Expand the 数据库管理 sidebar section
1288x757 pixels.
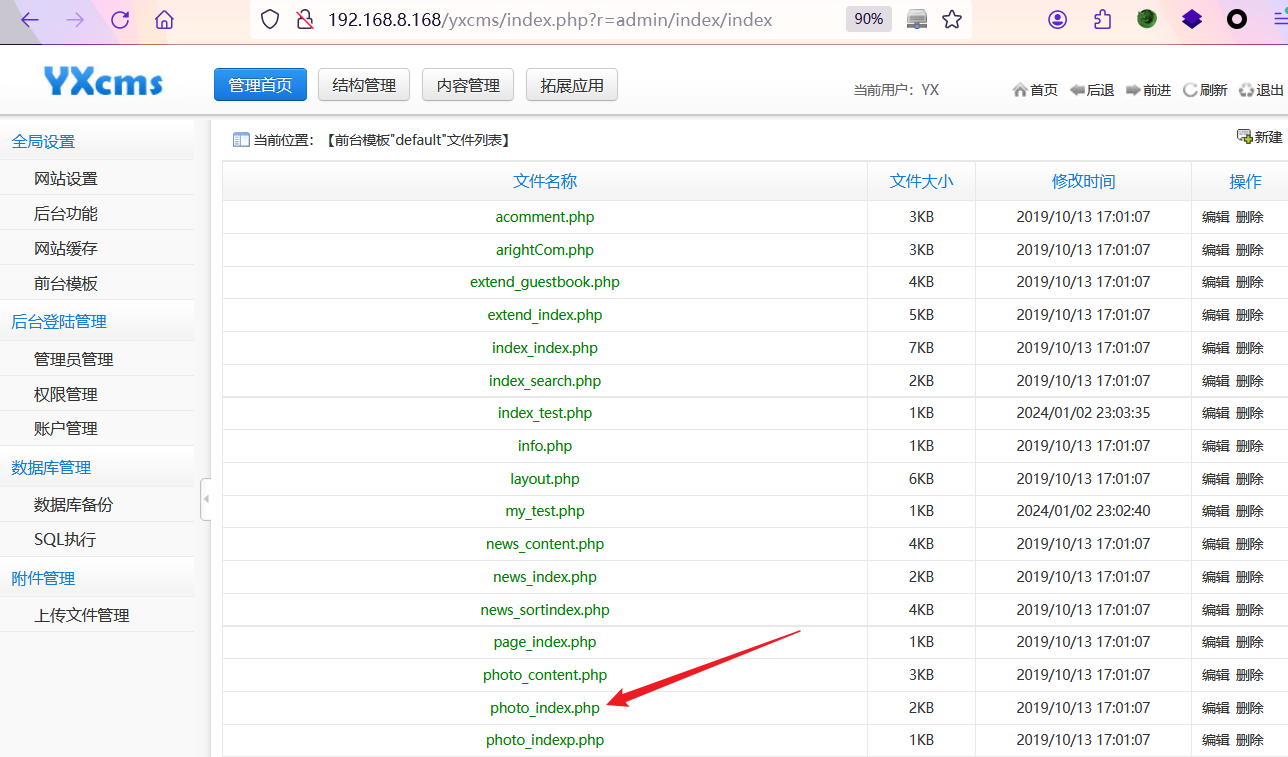[x=51, y=468]
